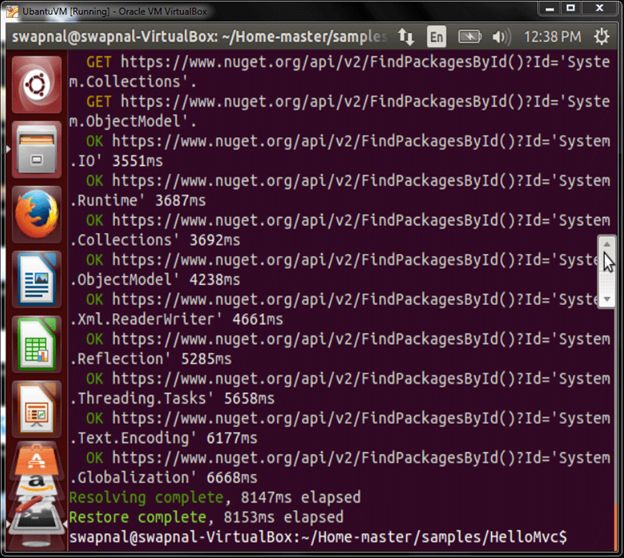Open the Files manager in launcher
The height and width of the screenshot is (558, 624).
click(37, 150)
